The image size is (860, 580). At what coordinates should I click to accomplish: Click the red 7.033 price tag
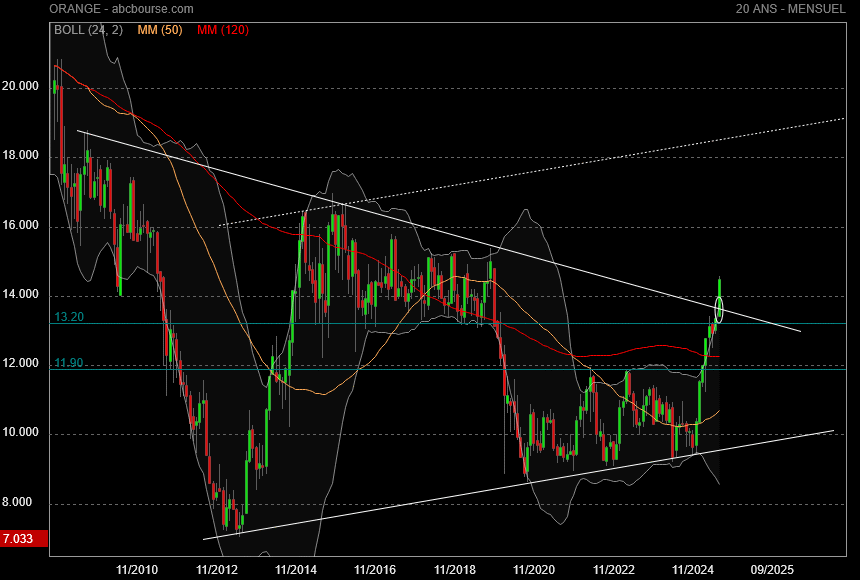click(x=24, y=539)
